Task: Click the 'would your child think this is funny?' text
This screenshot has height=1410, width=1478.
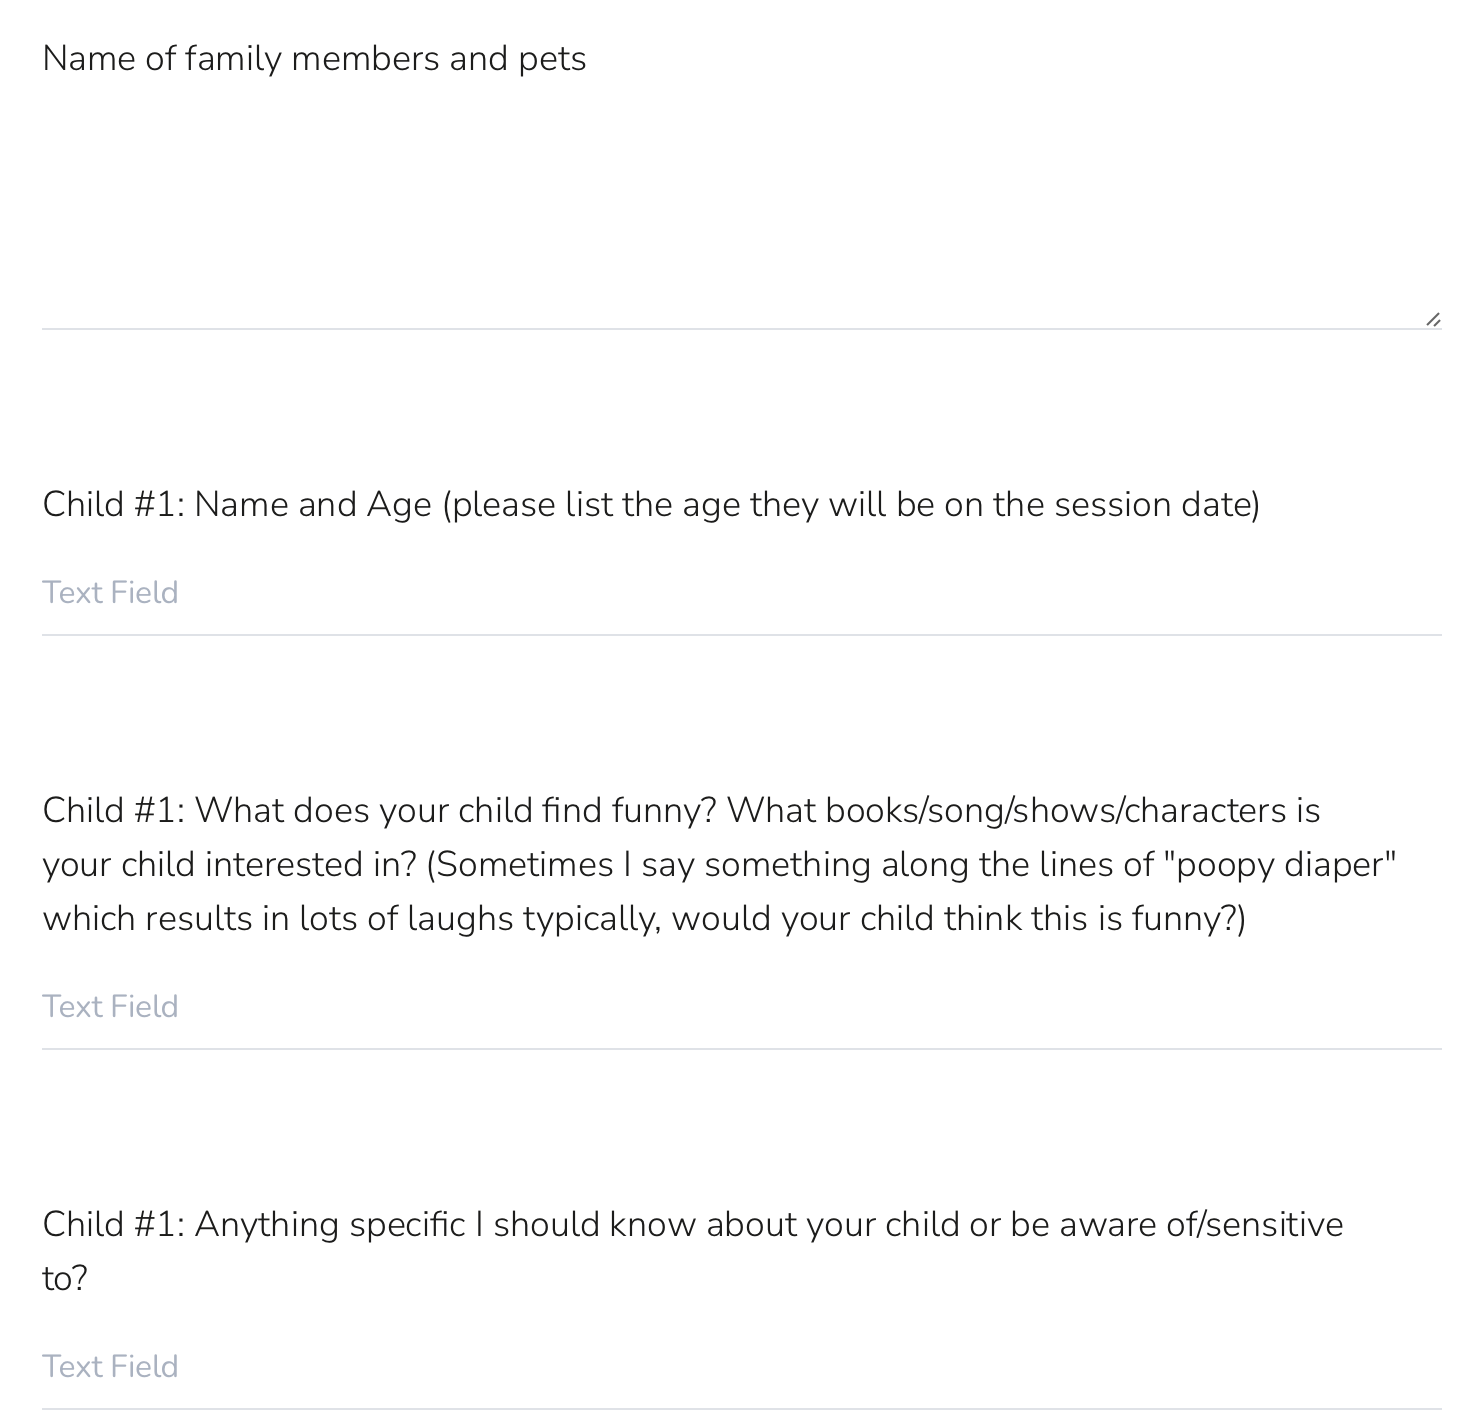Action: tap(958, 919)
